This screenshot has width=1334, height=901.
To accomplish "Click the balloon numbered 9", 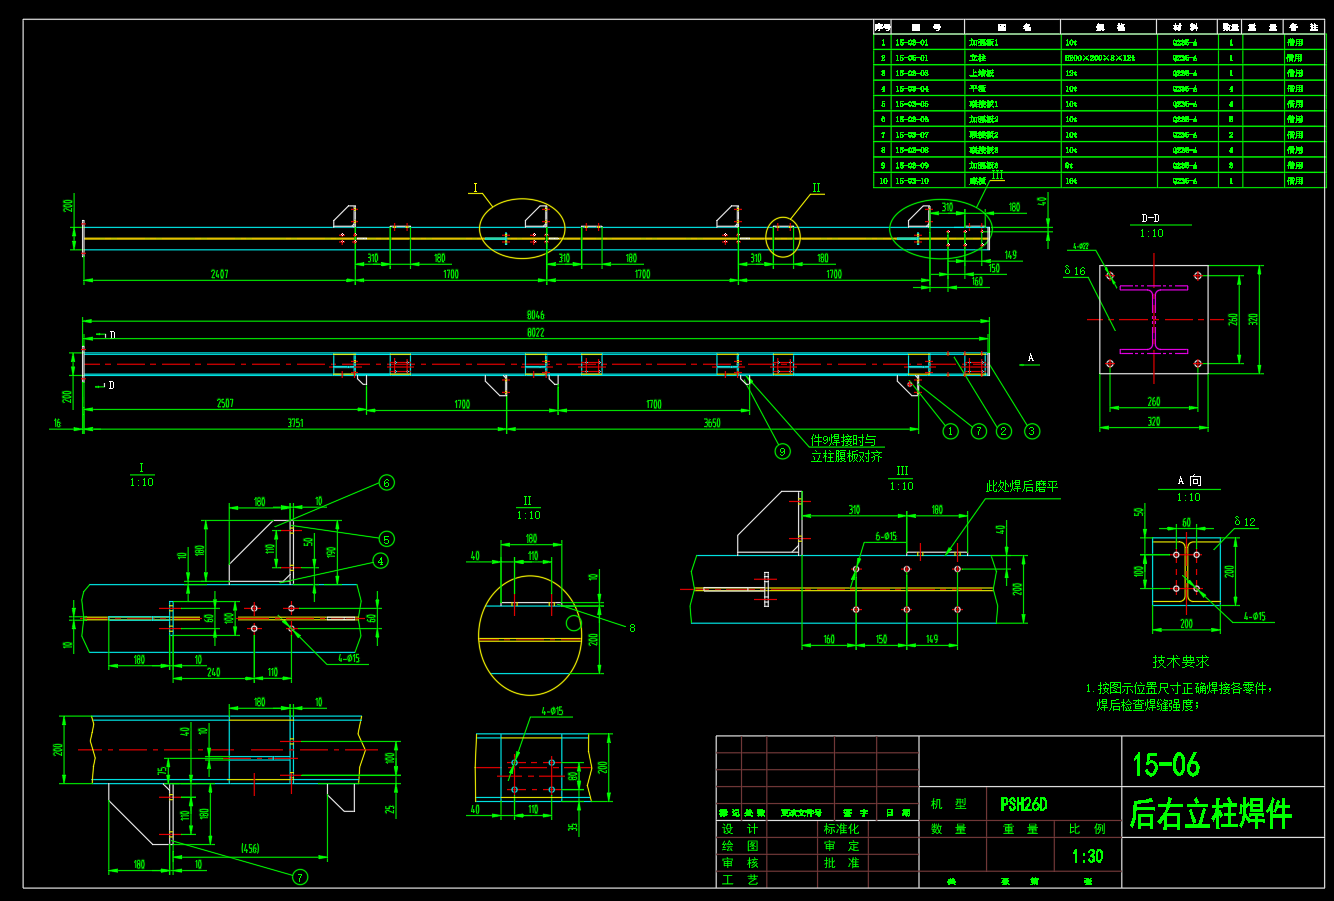I will (x=783, y=451).
